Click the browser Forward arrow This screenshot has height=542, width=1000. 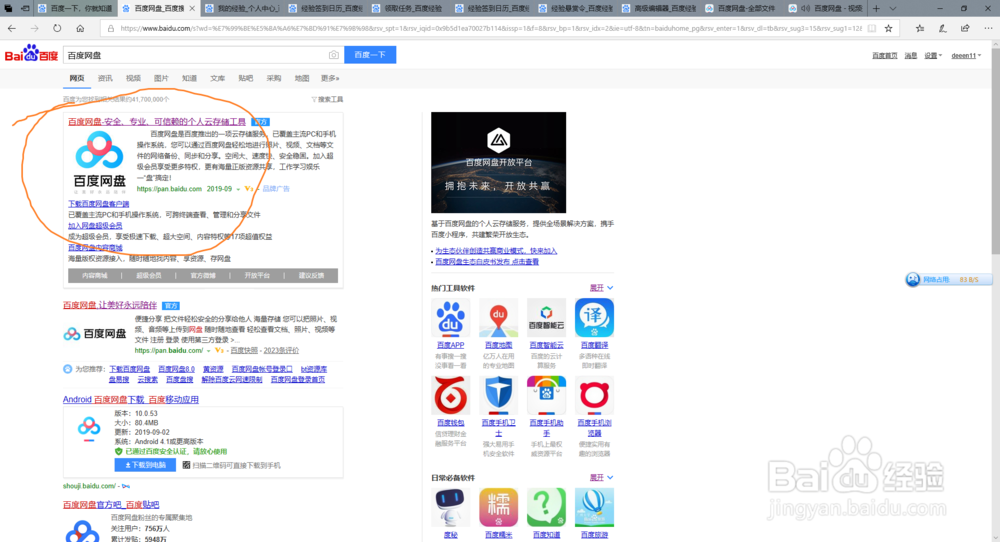click(34, 28)
